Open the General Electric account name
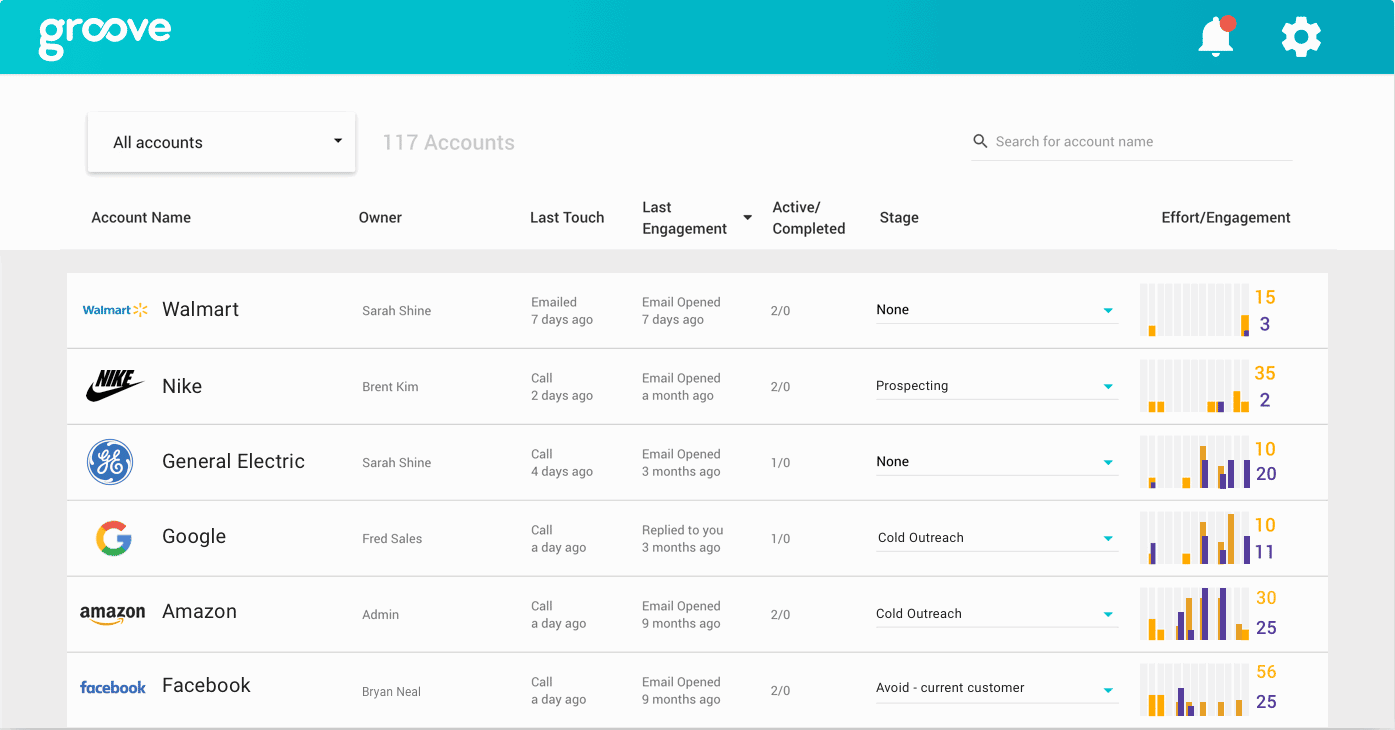1395x730 pixels. click(x=233, y=461)
